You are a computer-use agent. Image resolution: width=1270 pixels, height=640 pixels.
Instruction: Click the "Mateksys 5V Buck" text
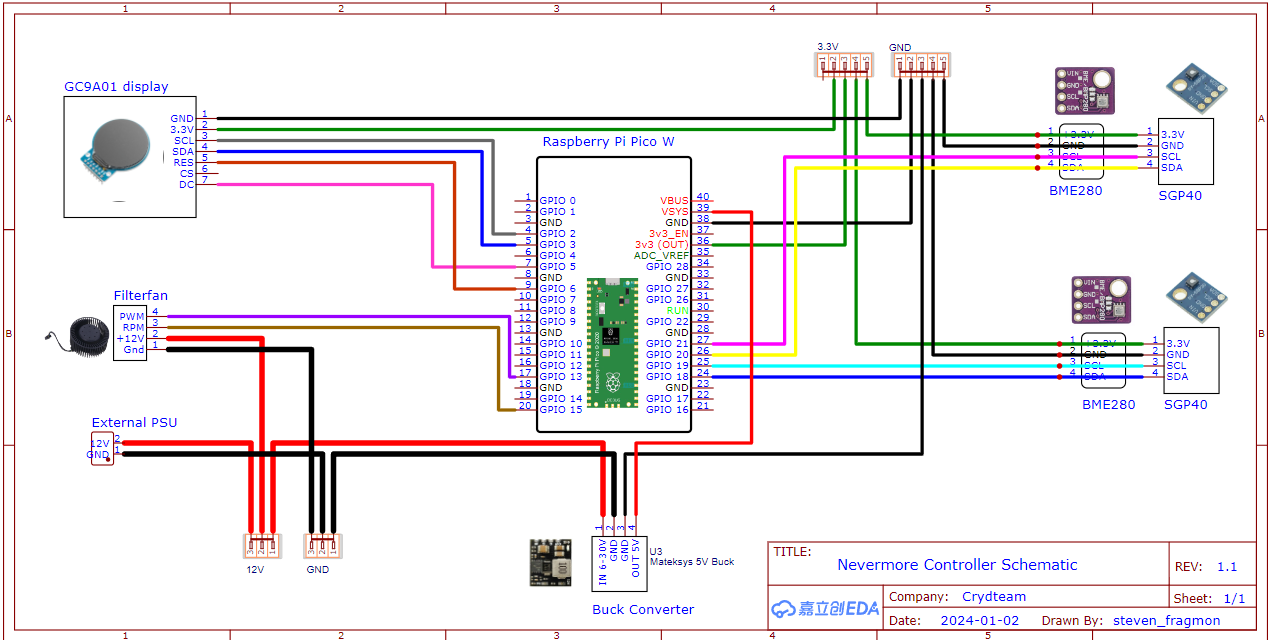(x=692, y=562)
